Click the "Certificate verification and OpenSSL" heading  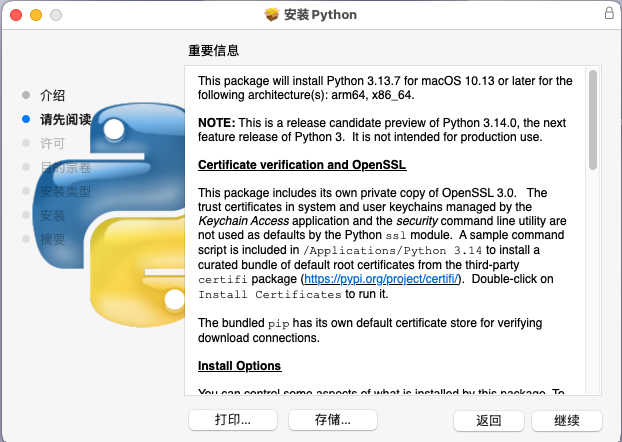pos(302,165)
